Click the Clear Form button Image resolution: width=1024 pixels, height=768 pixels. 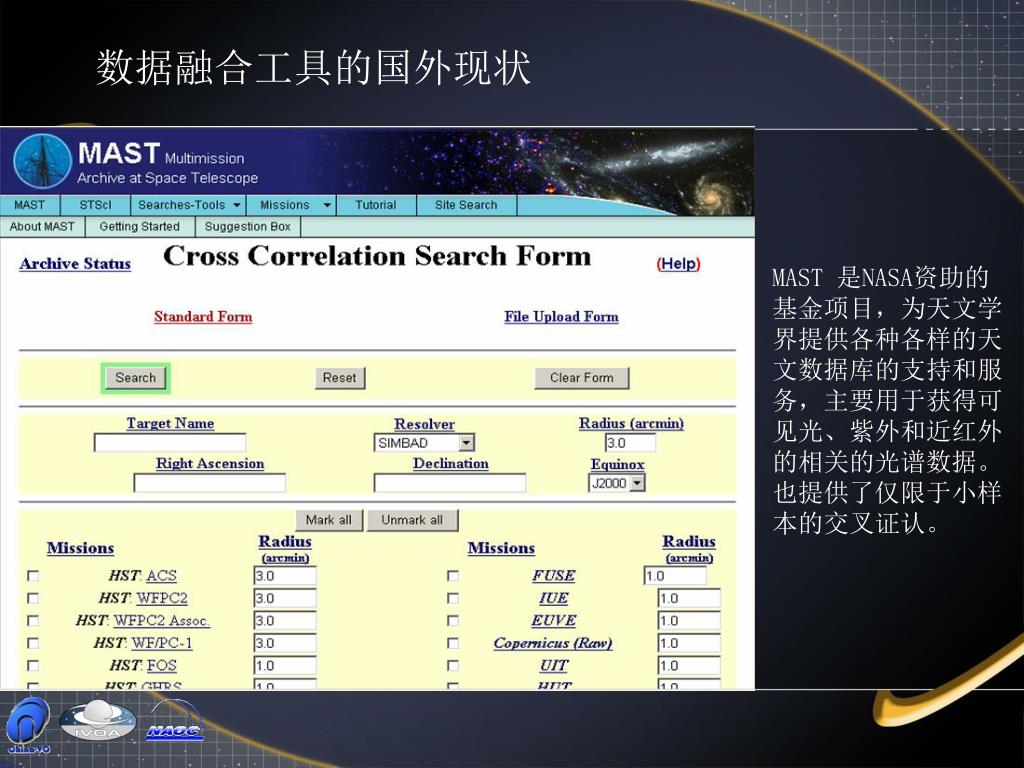(x=582, y=378)
